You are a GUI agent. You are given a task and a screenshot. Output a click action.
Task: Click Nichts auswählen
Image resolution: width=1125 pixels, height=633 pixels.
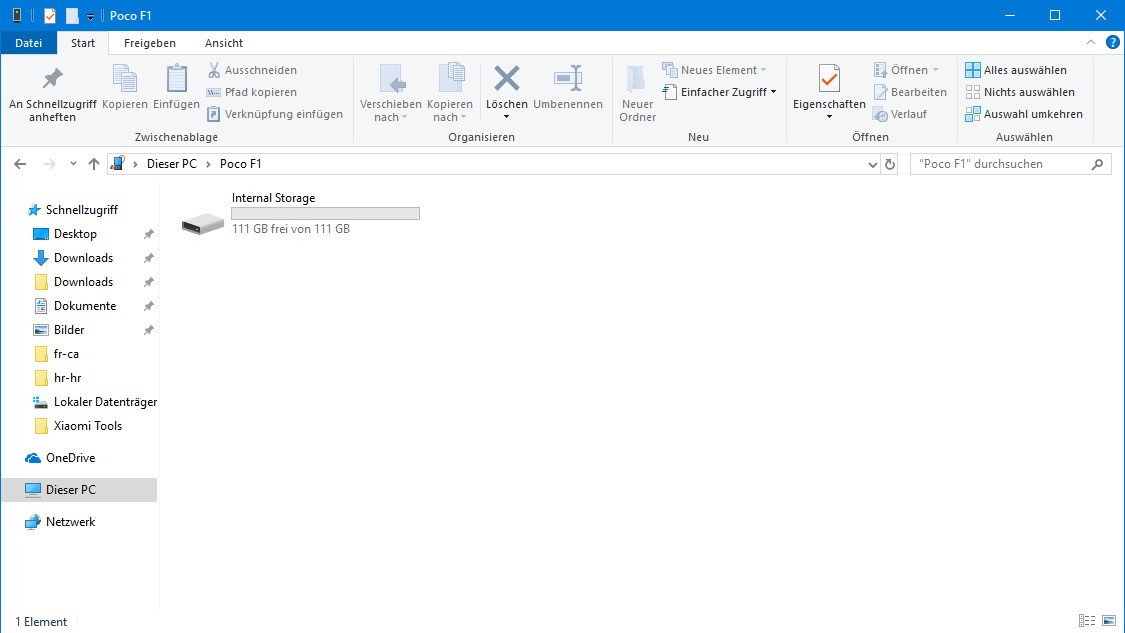click(1020, 92)
